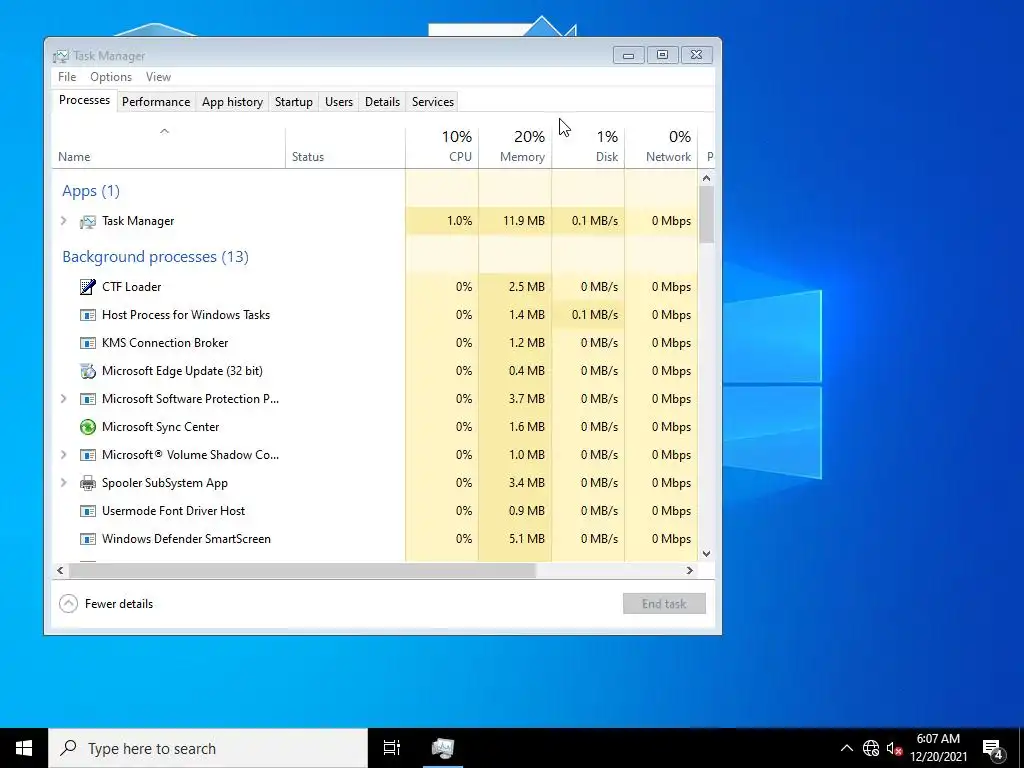The height and width of the screenshot is (768, 1024).
Task: Select the Microsoft Sync Center row name
Action: (161, 427)
